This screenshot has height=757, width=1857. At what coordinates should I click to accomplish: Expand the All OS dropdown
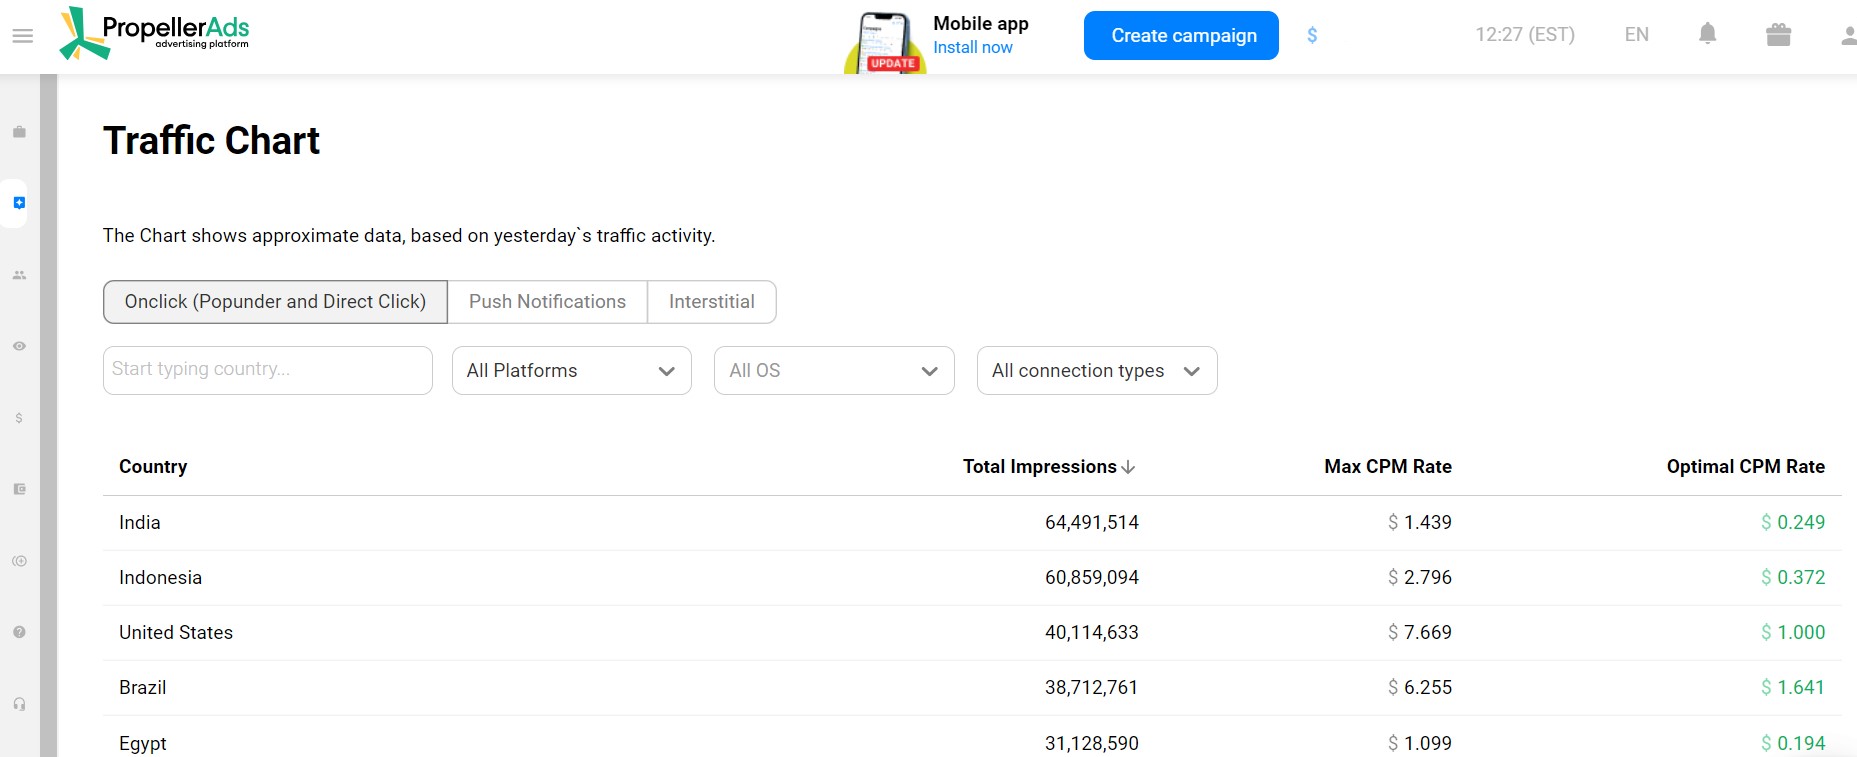point(834,371)
